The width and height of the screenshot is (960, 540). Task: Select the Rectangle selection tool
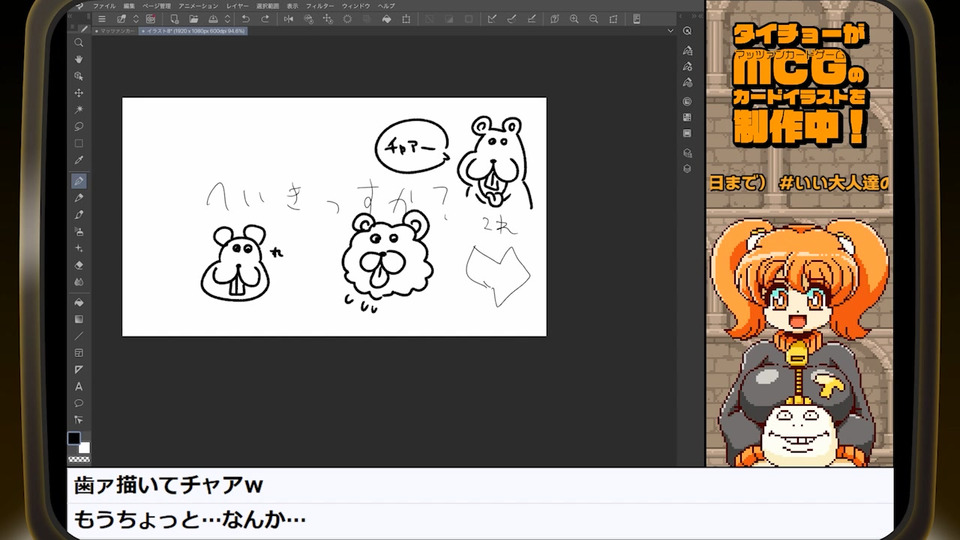pos(79,143)
